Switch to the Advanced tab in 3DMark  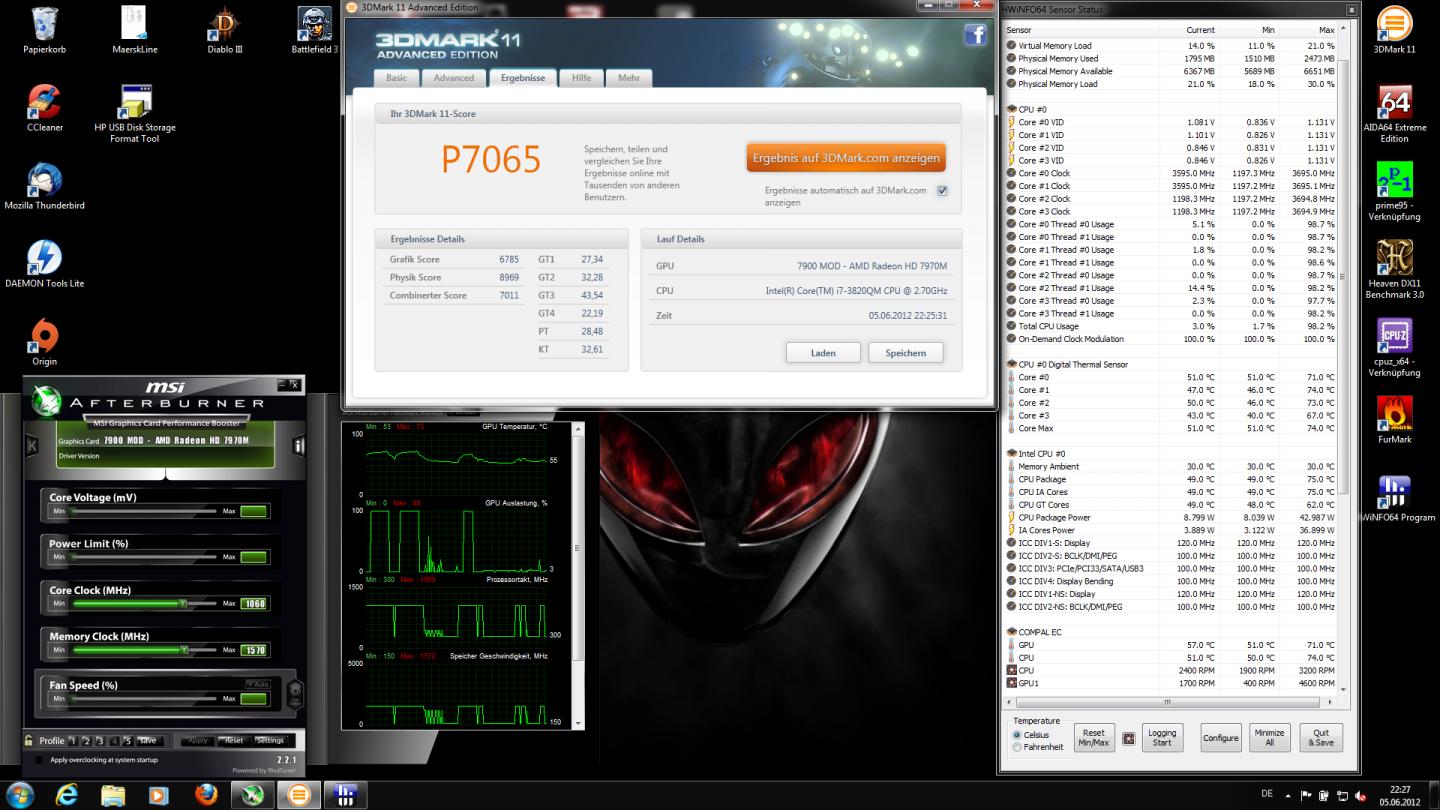[x=454, y=77]
